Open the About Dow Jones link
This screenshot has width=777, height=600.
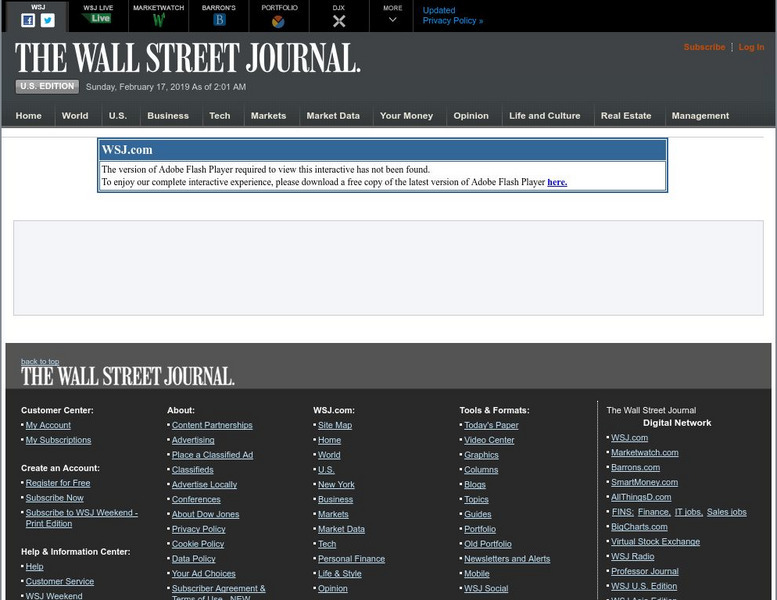pyautogui.click(x=205, y=514)
